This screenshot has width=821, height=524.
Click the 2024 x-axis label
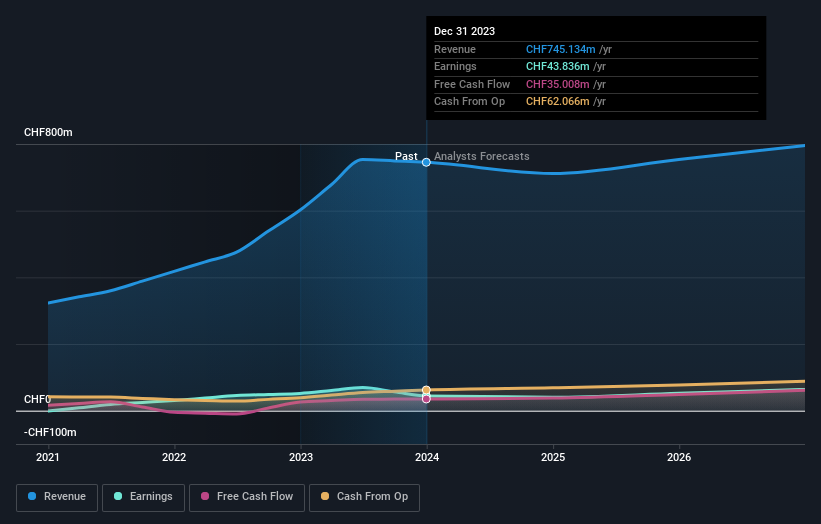tap(427, 458)
